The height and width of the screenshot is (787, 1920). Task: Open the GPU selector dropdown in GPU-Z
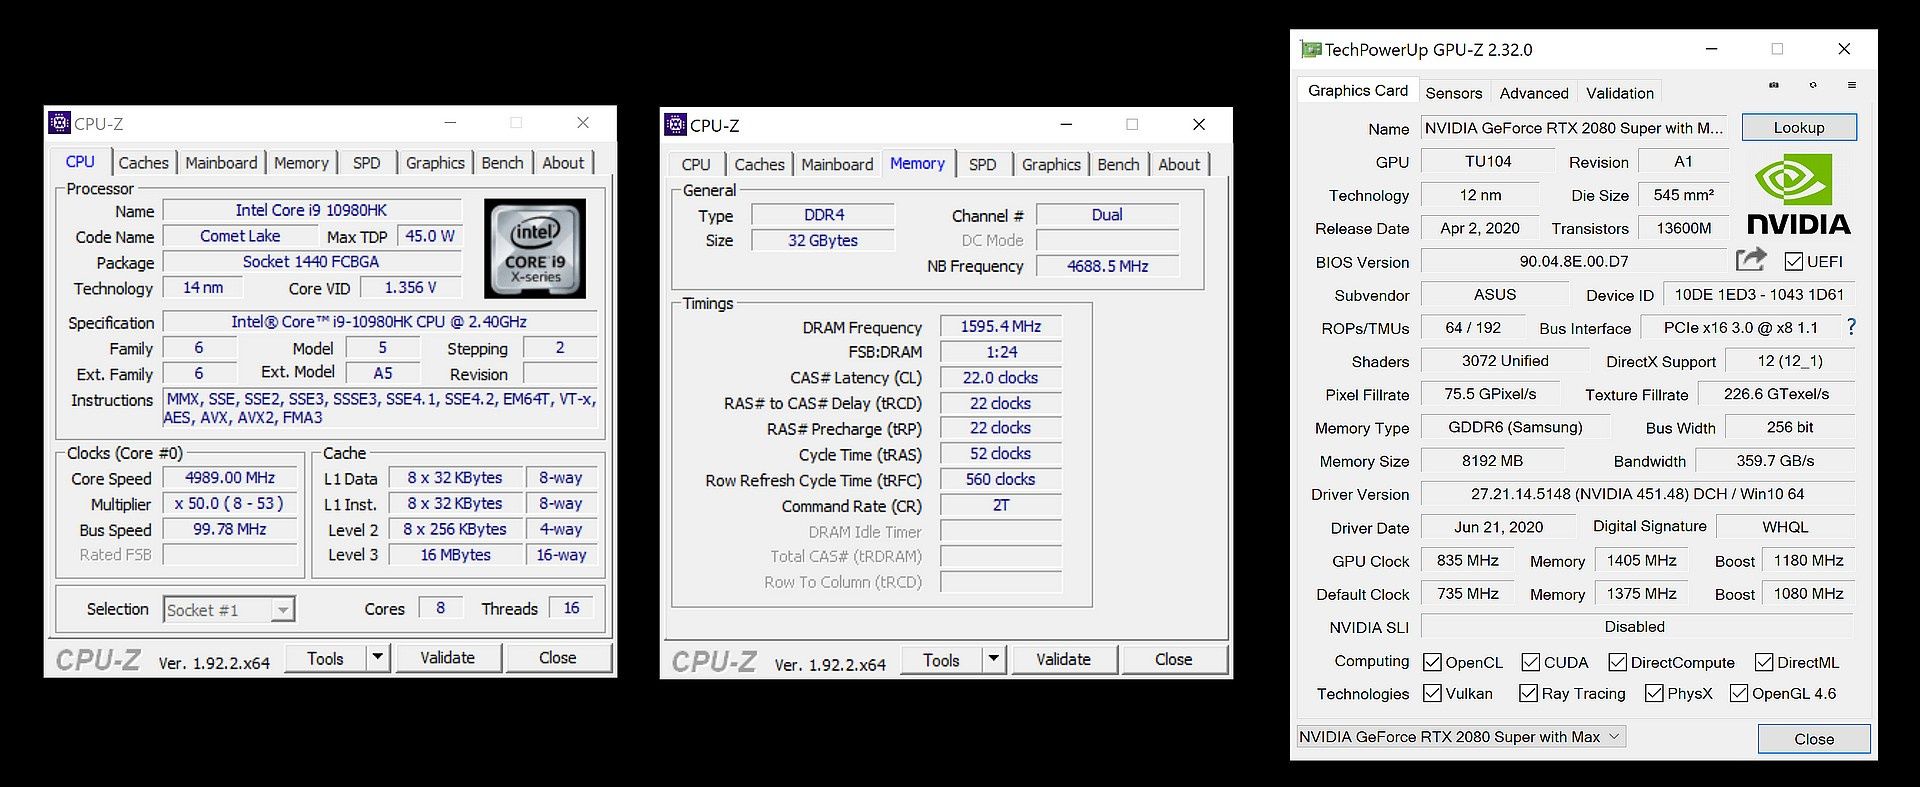[x=1461, y=736]
